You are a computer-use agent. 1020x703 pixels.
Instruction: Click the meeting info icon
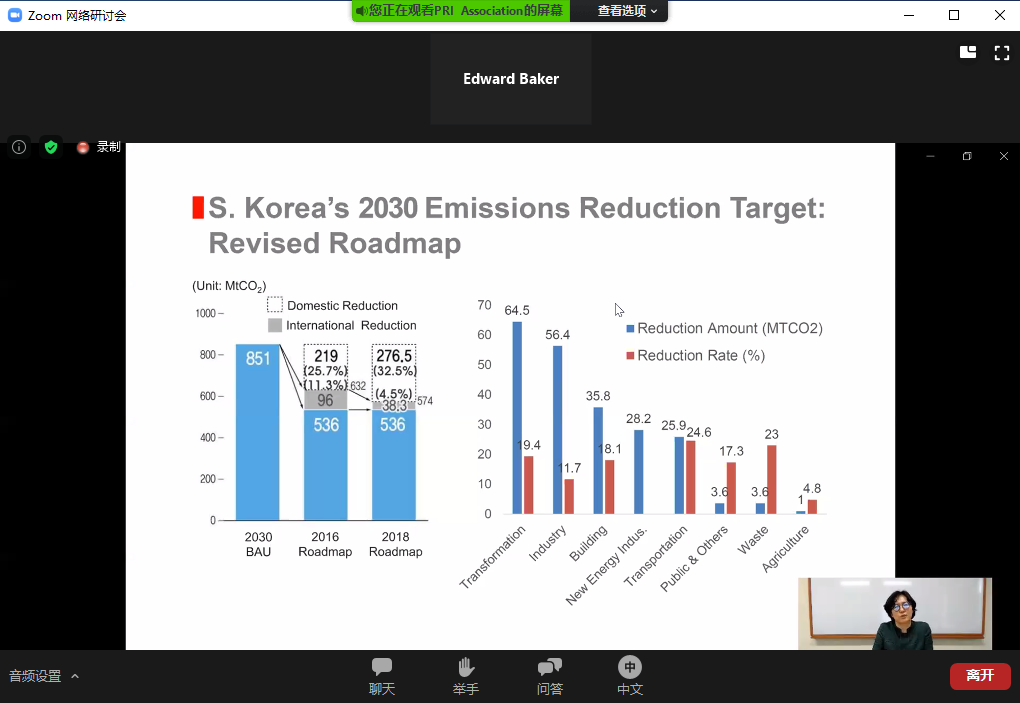tap(19, 147)
